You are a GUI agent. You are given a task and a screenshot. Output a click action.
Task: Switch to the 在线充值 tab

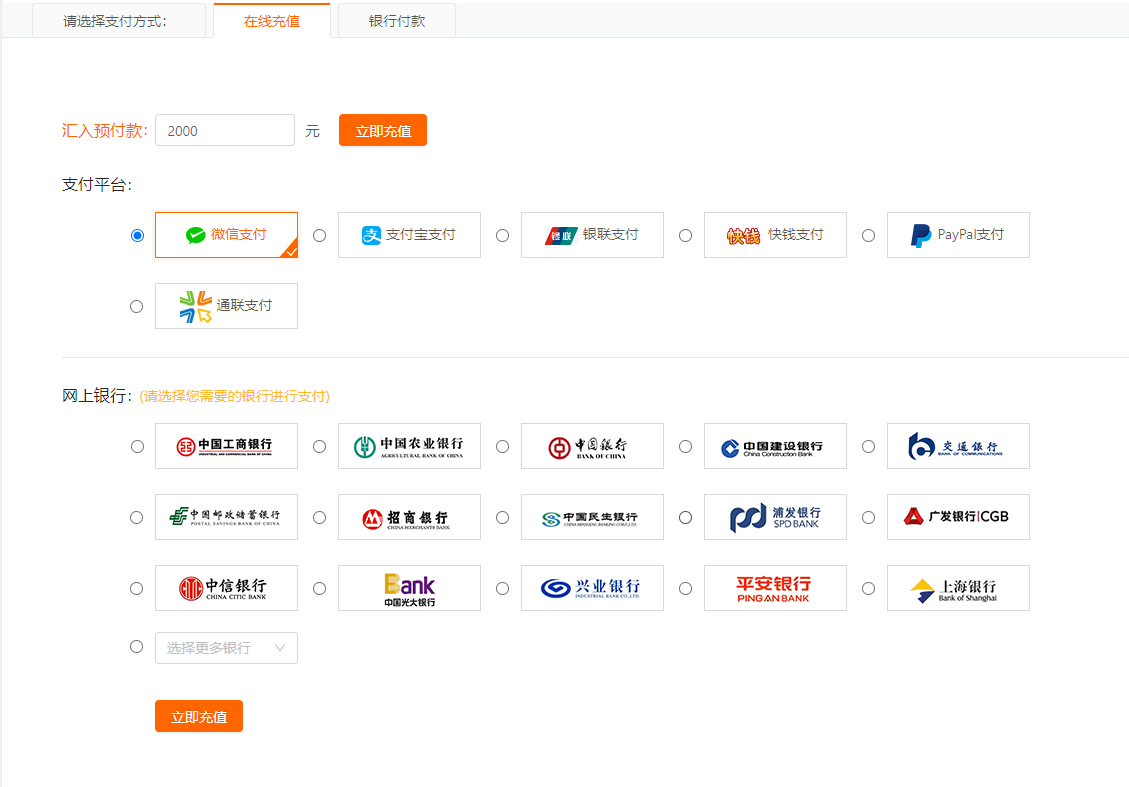pyautogui.click(x=272, y=21)
